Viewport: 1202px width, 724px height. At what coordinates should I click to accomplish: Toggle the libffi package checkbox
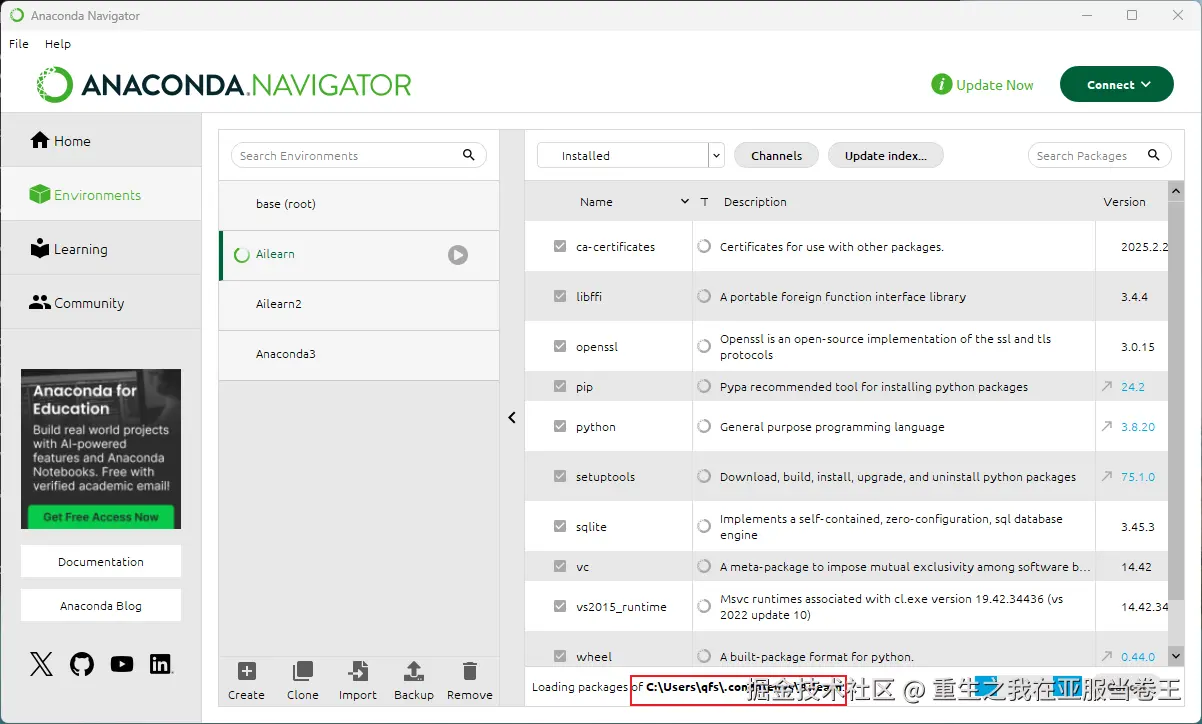560,296
